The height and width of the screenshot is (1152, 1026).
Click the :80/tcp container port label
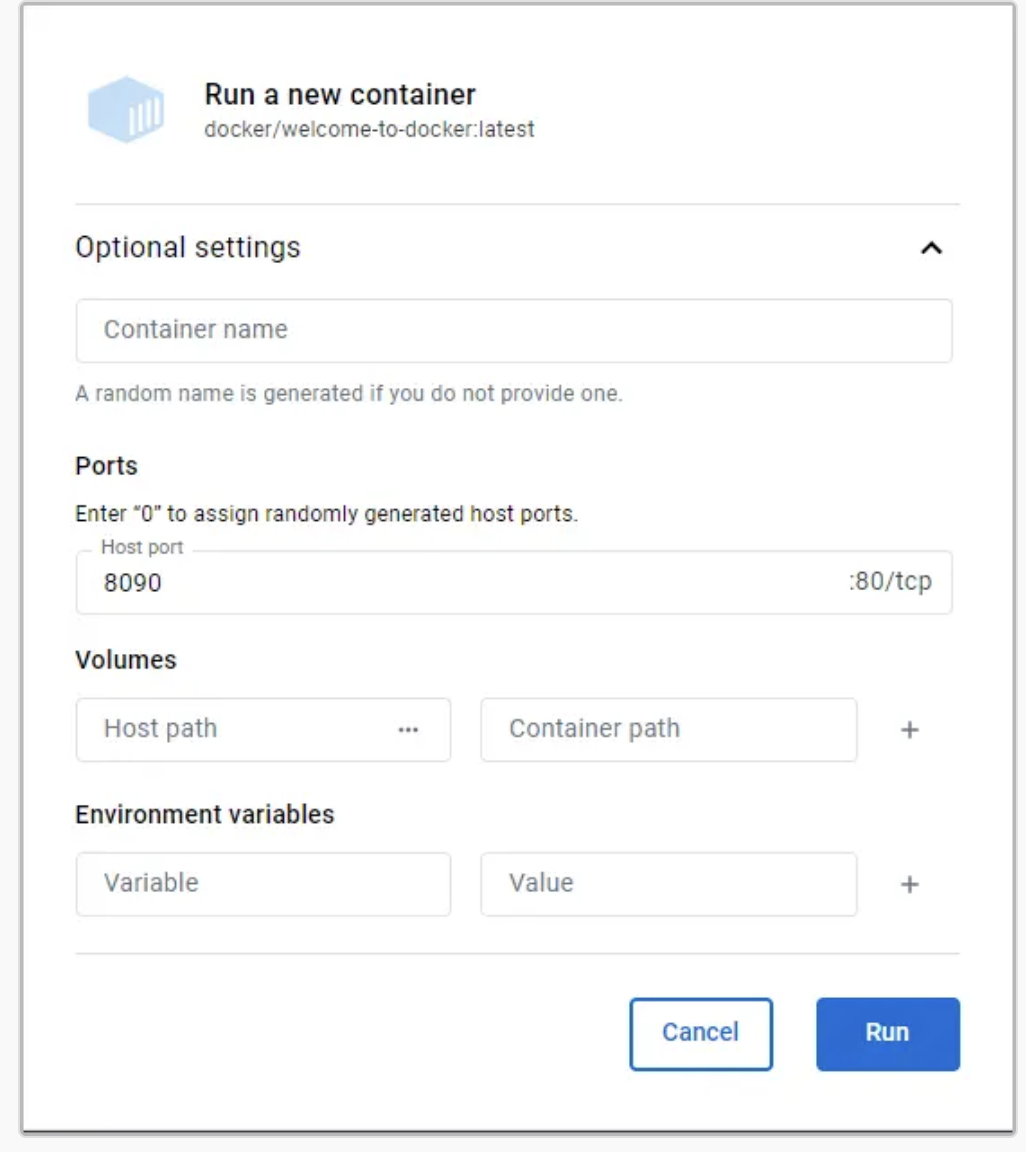click(889, 581)
